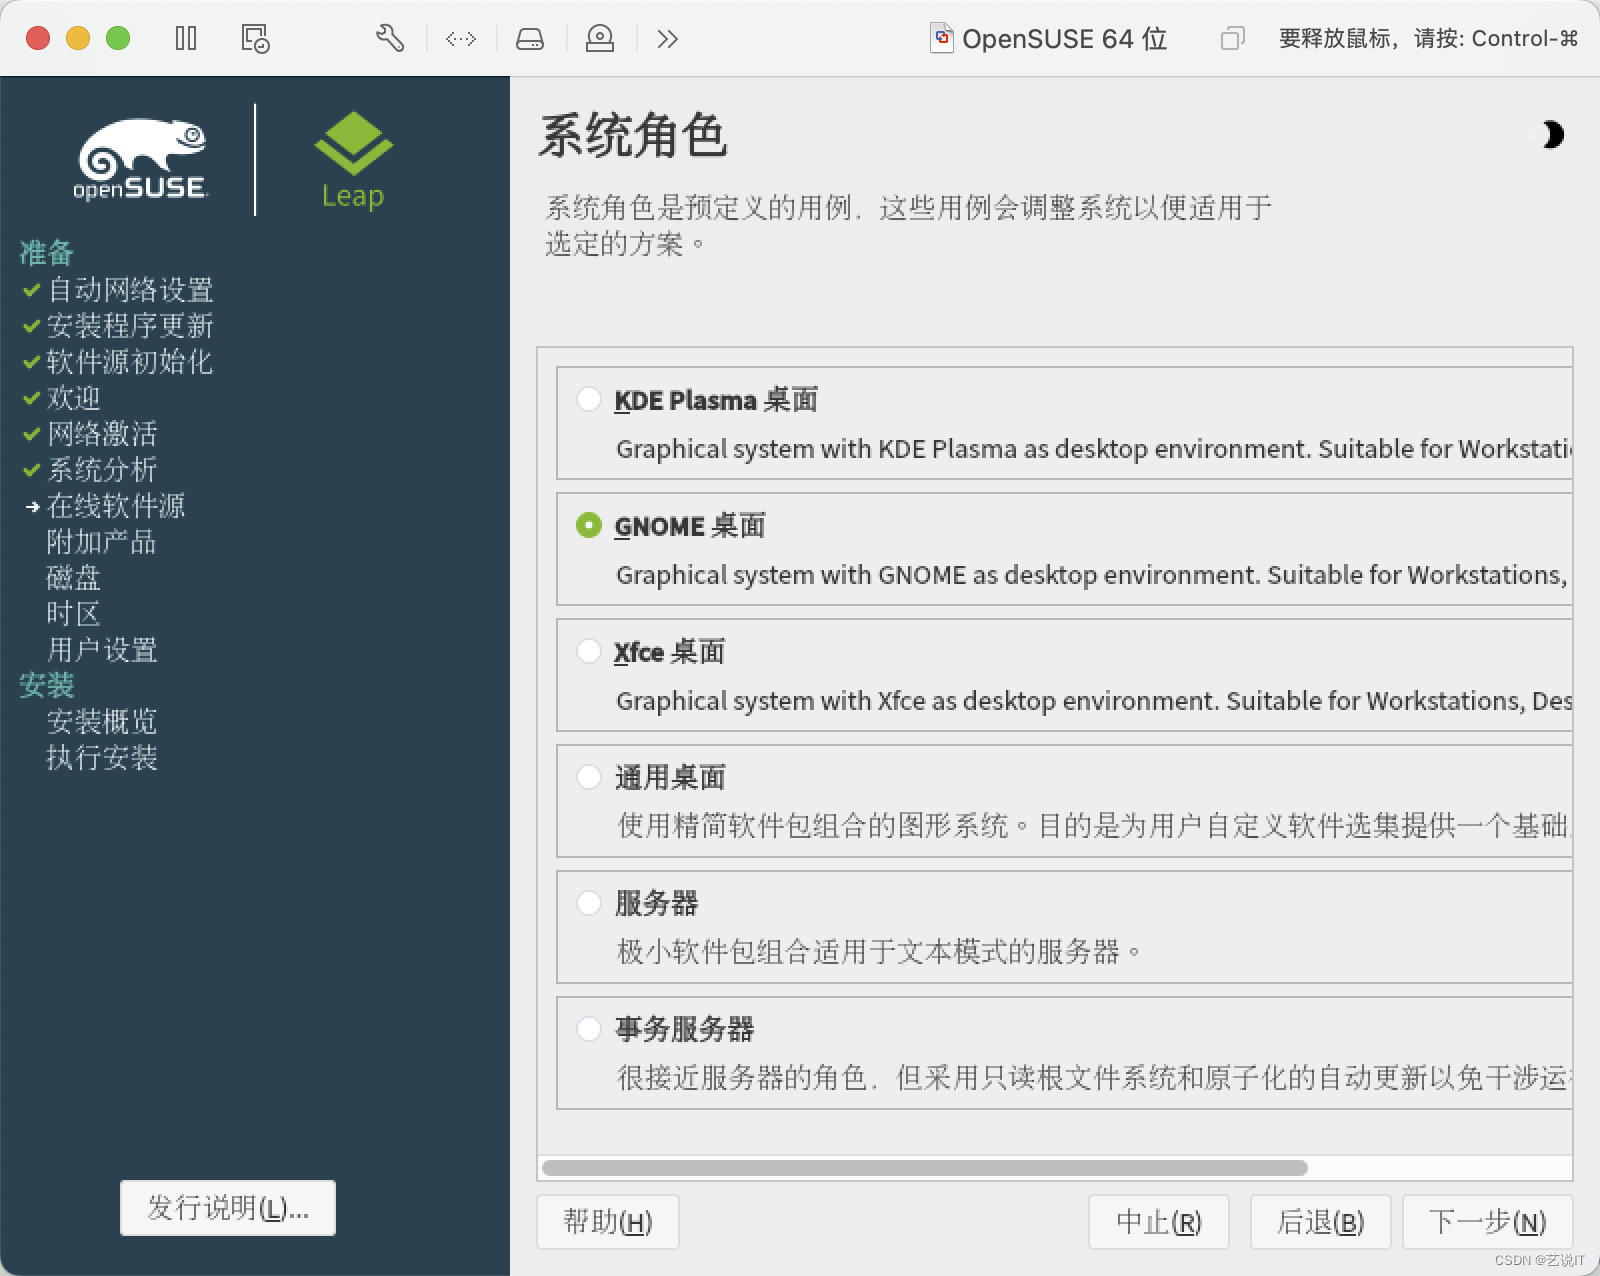Viewport: 1600px width, 1276px height.
Task: Open 发行说明(L)... release notes button
Action: (228, 1208)
